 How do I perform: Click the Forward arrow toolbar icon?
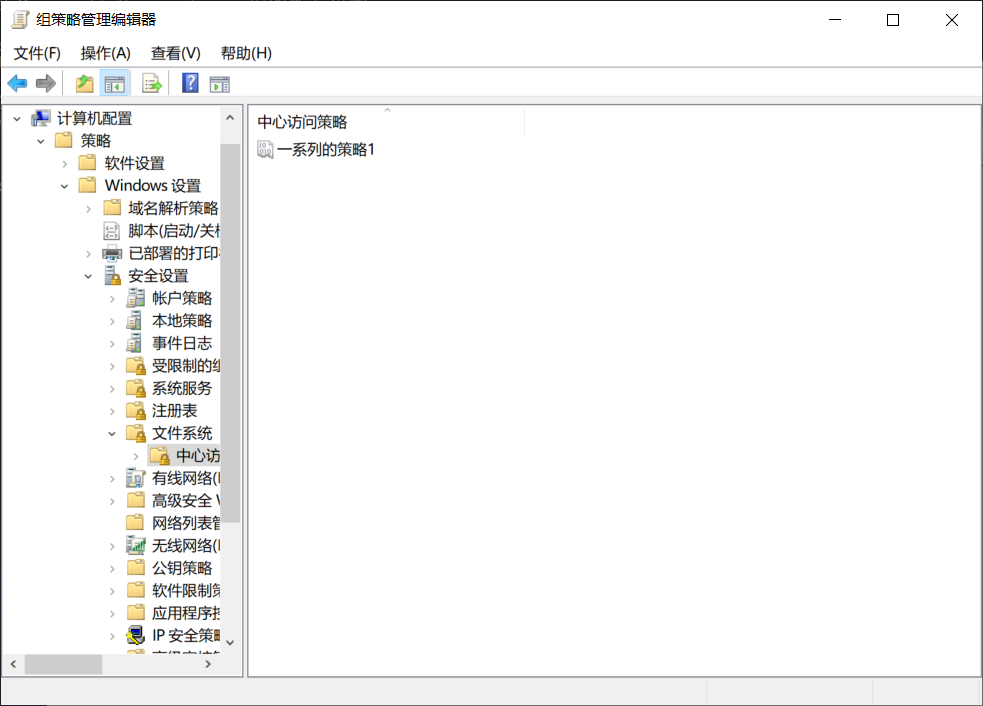[x=46, y=83]
